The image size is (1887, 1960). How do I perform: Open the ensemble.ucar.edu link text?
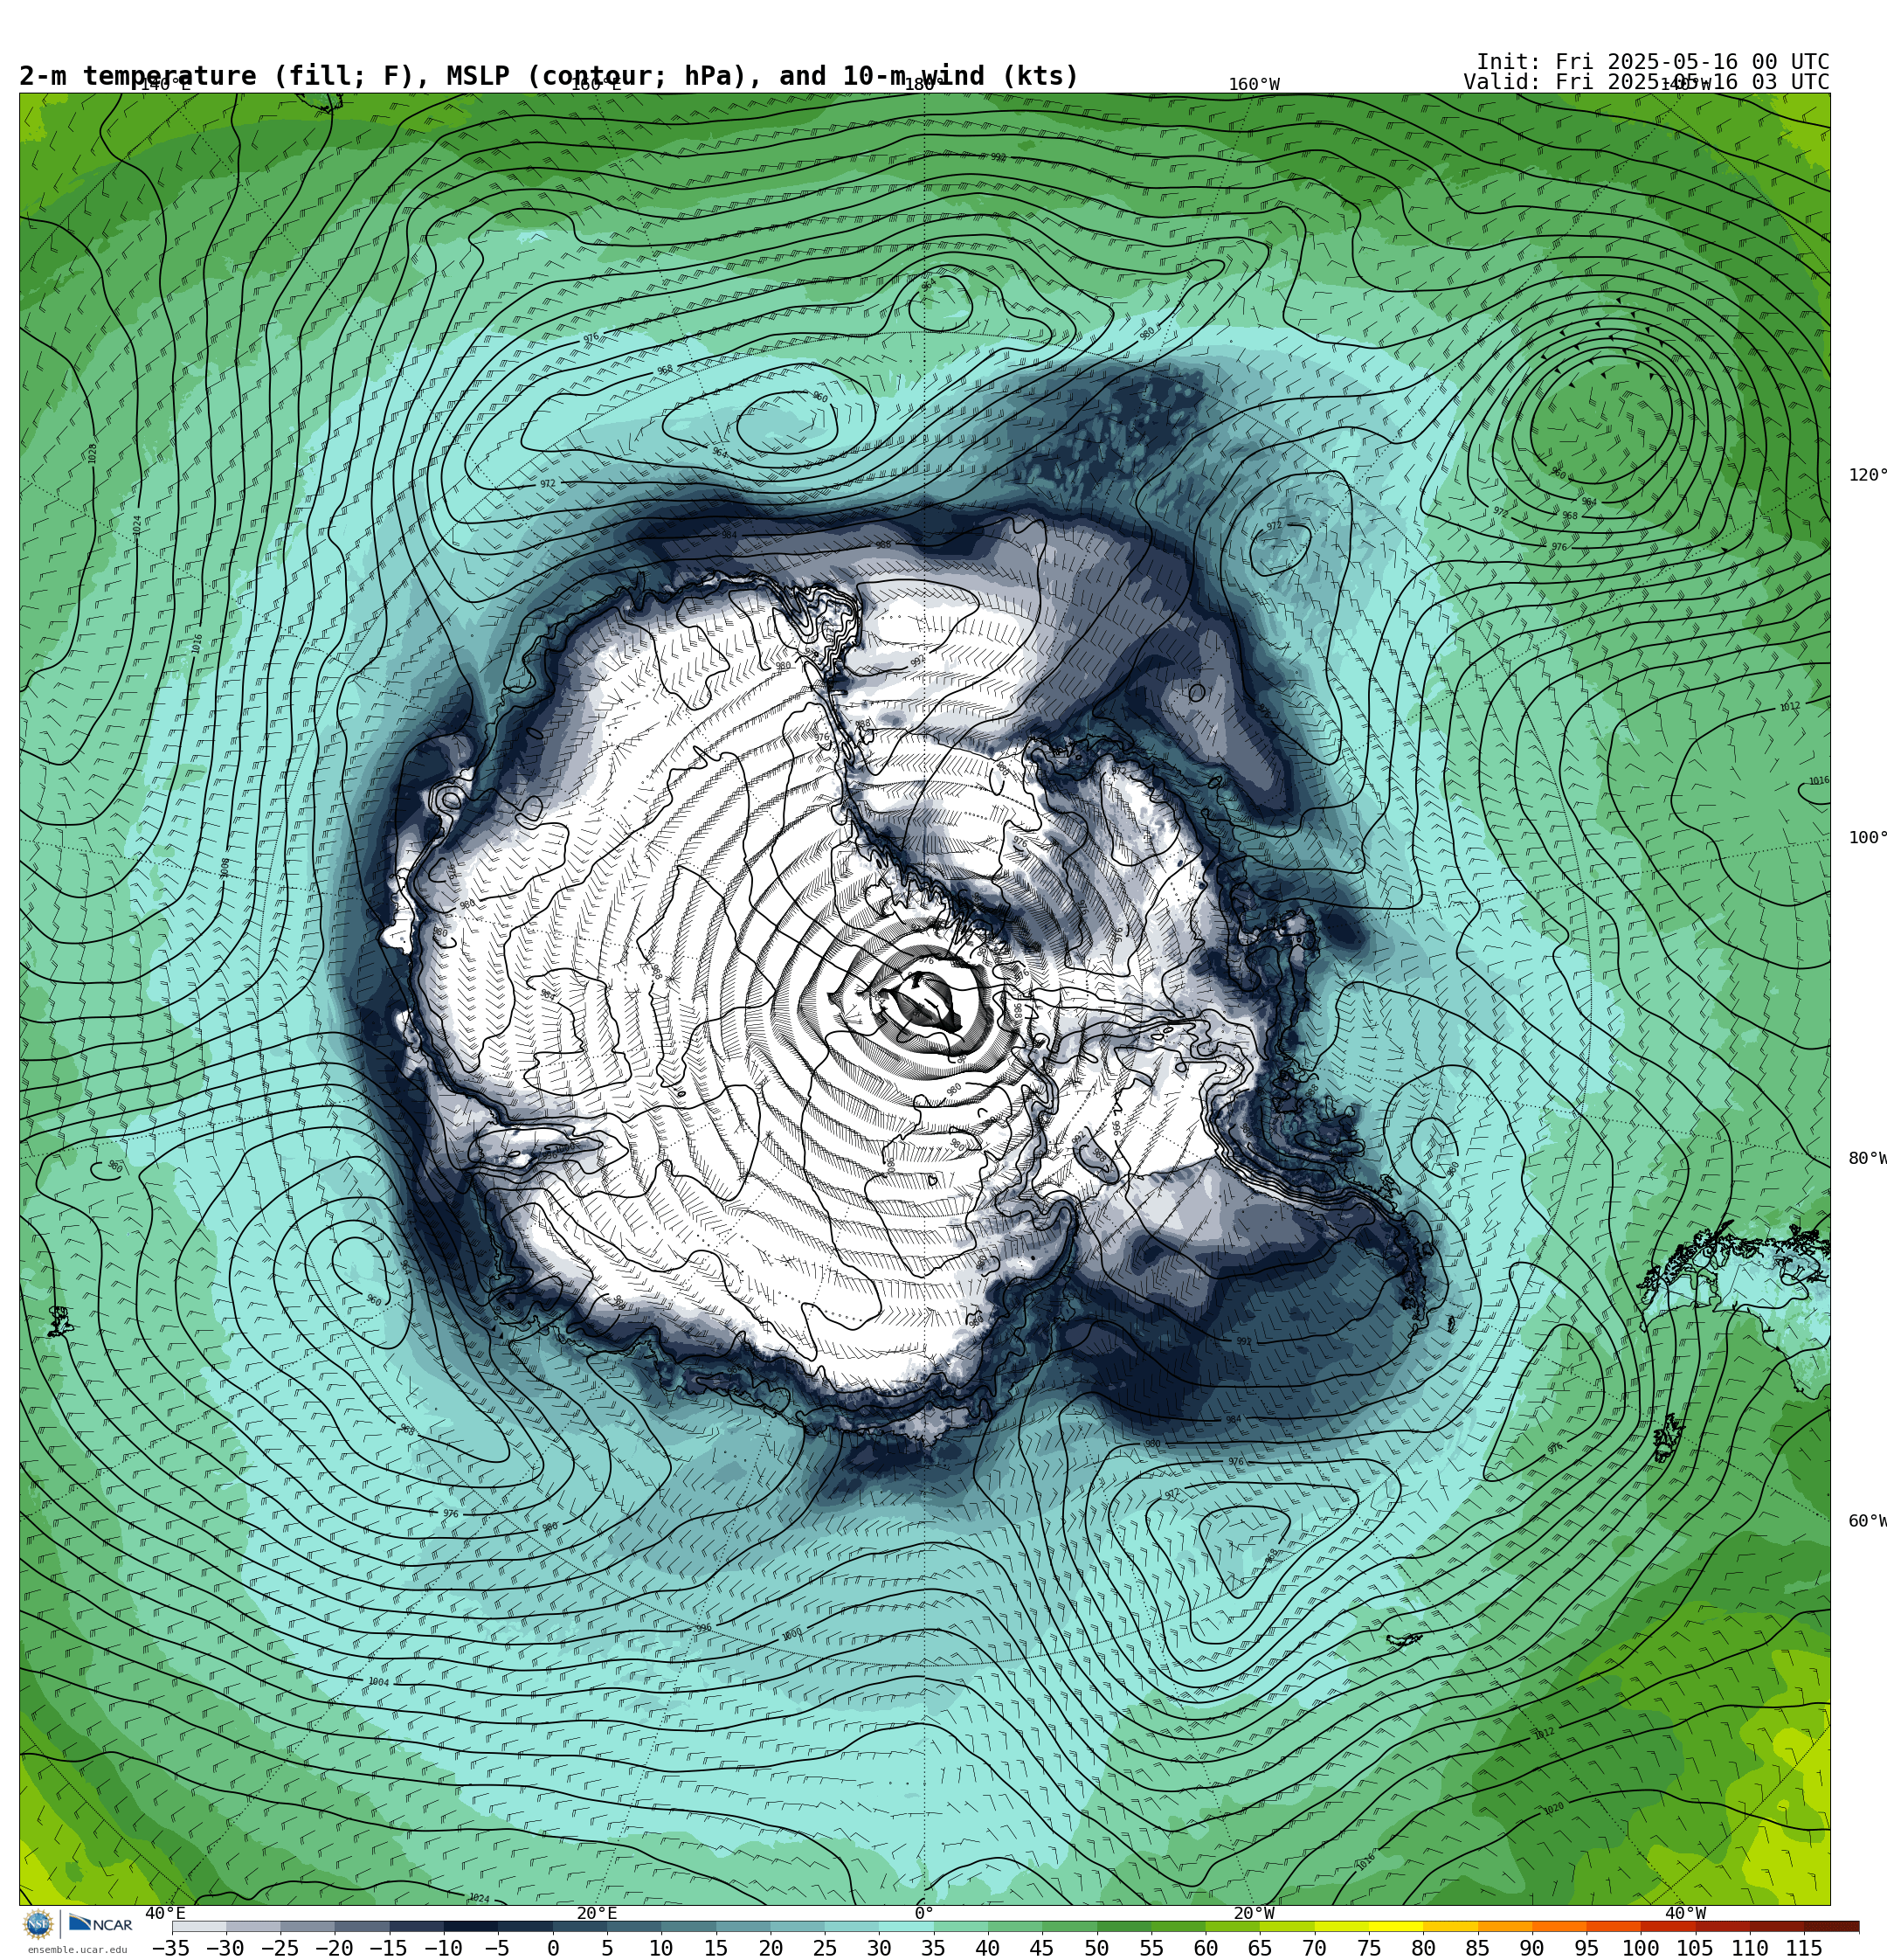pos(77,1949)
